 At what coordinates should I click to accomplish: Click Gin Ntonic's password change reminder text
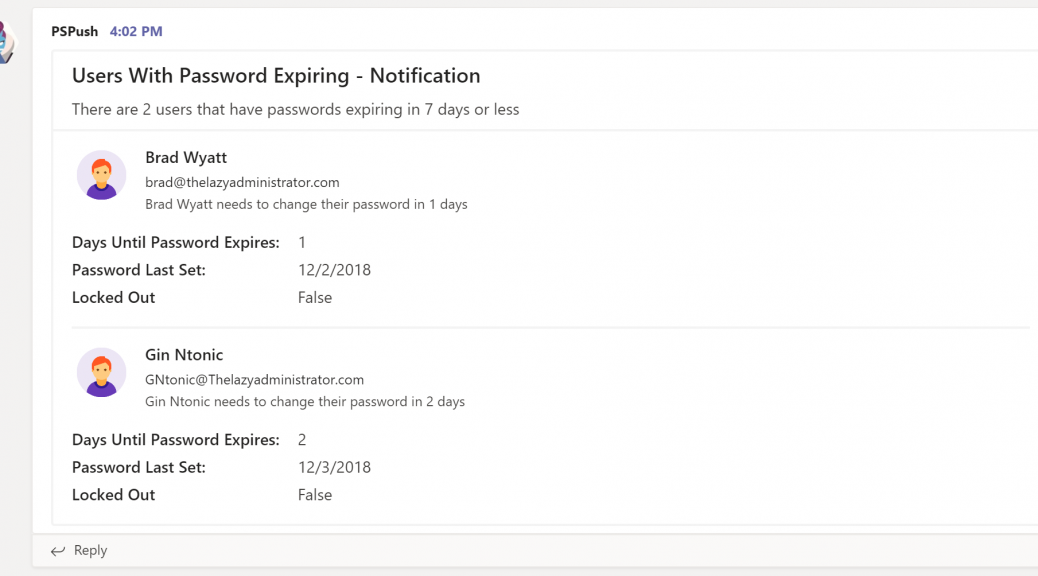305,401
